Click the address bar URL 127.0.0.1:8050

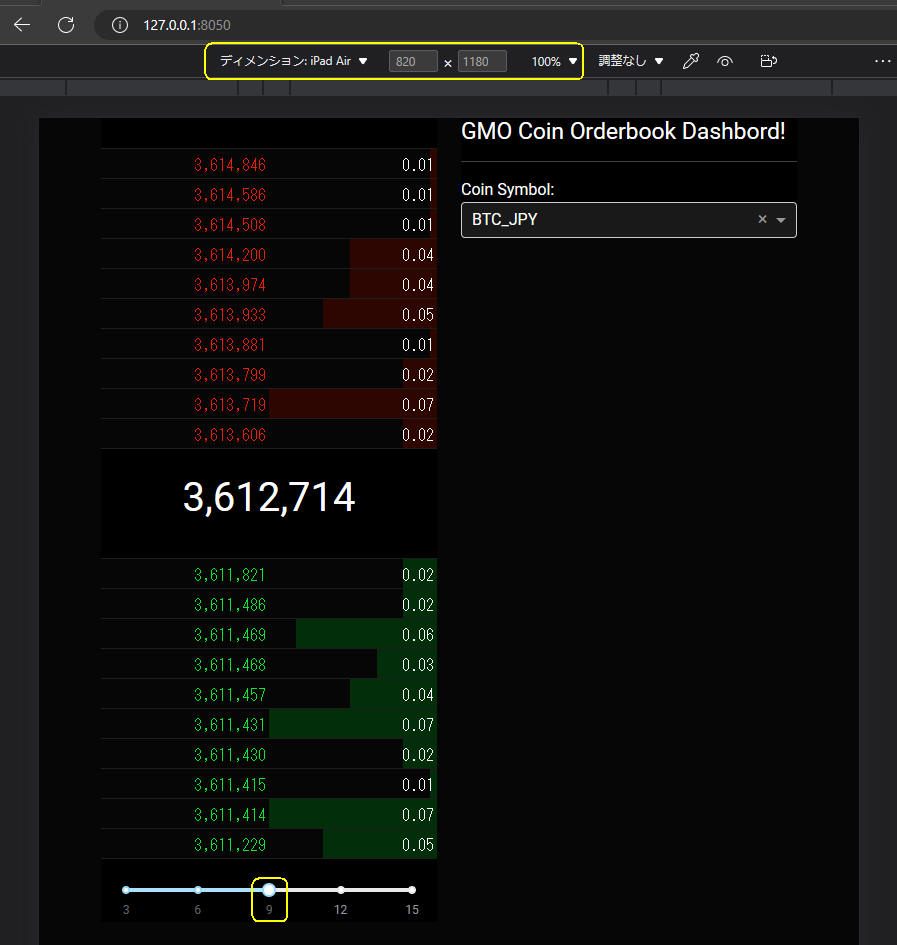click(x=187, y=25)
